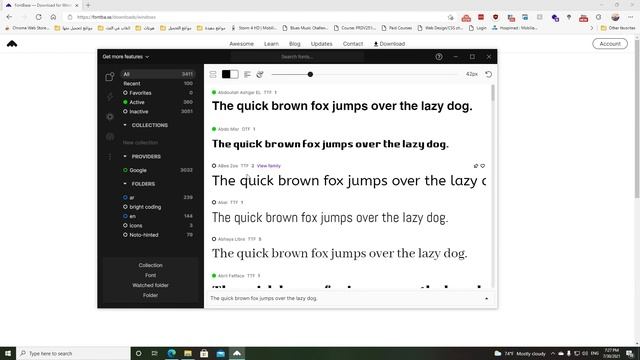Refresh the browser page
The width and height of the screenshot is (640, 360).
[x=38, y=17]
